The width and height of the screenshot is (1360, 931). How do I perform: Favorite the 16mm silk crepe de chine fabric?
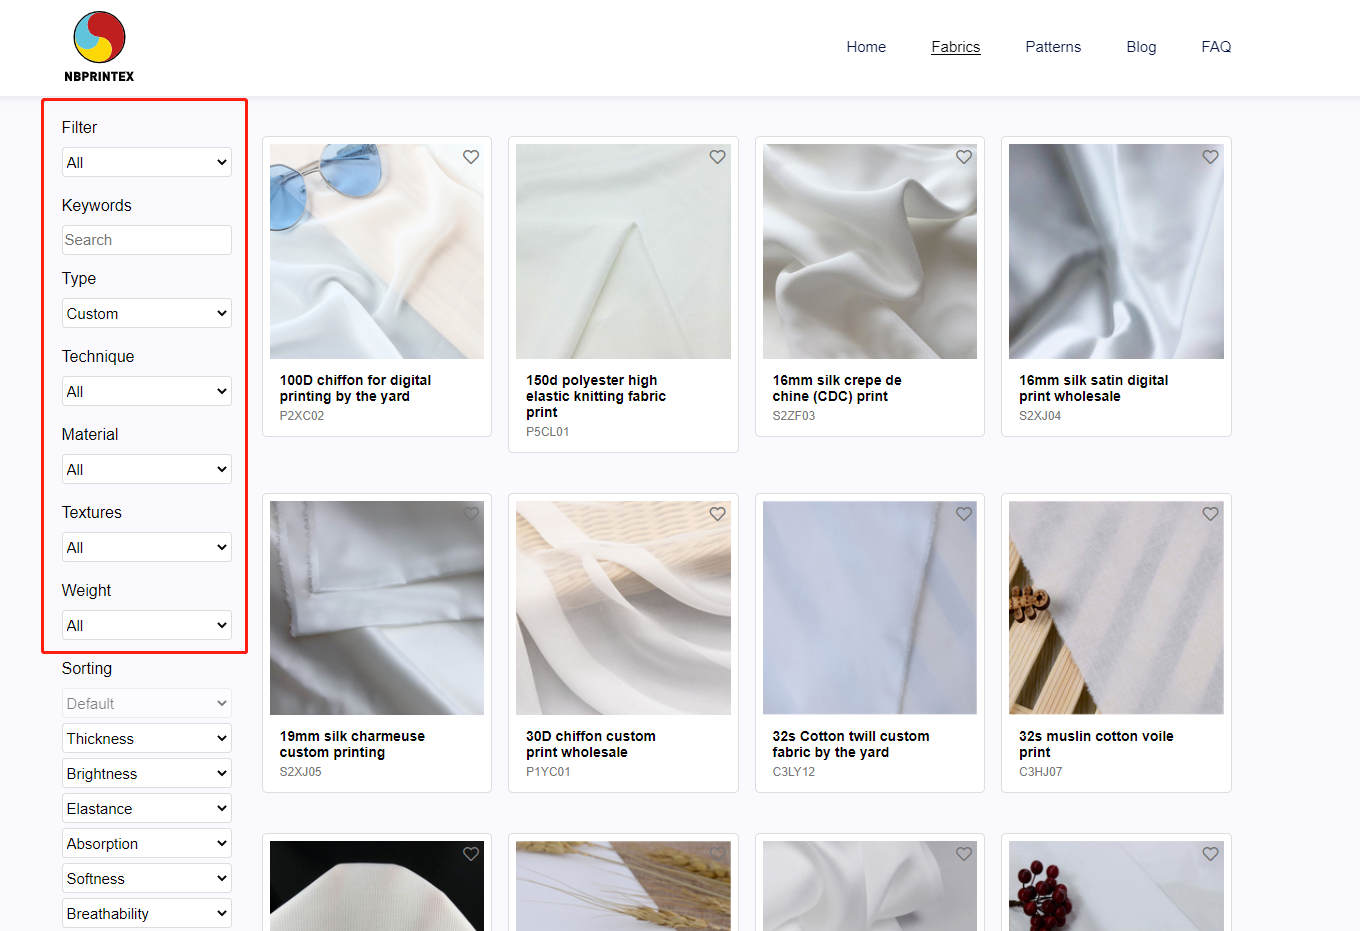click(964, 157)
